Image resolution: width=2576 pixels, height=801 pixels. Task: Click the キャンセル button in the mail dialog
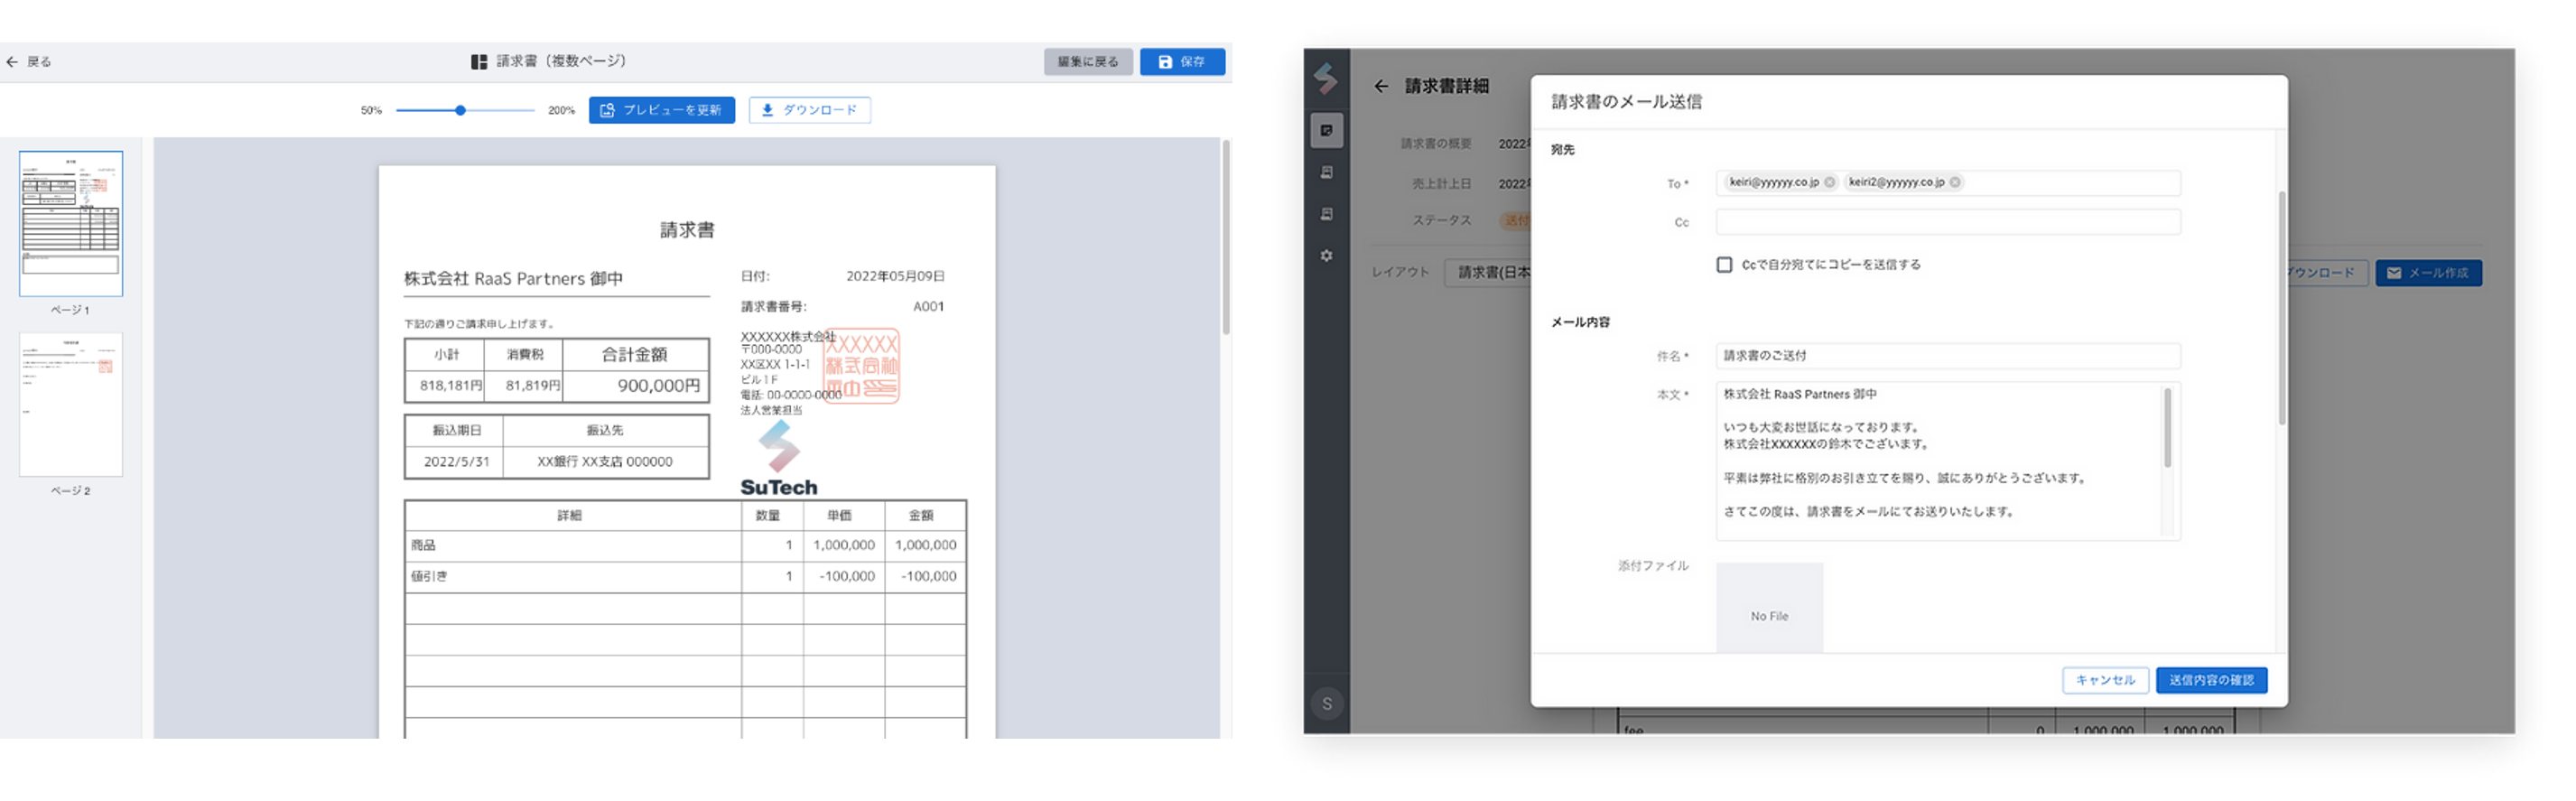point(2105,681)
